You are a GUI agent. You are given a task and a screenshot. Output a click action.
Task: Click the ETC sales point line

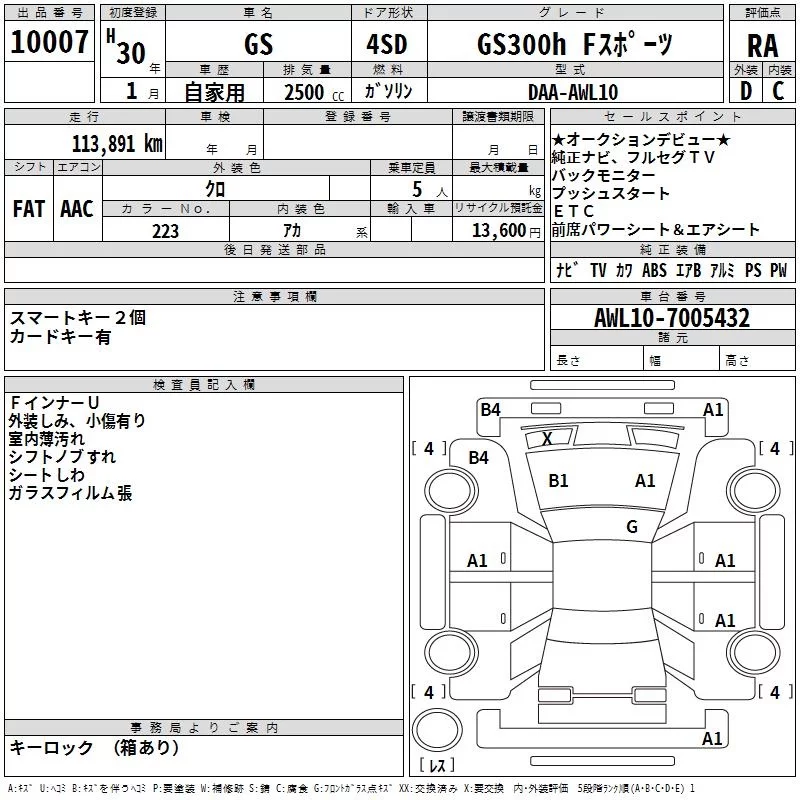click(573, 211)
